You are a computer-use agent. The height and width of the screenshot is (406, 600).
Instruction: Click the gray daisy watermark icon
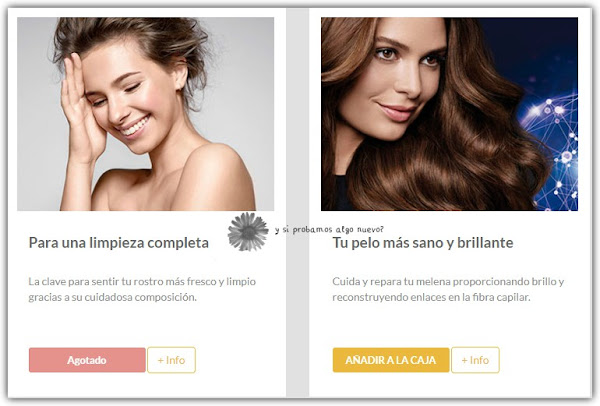[248, 232]
